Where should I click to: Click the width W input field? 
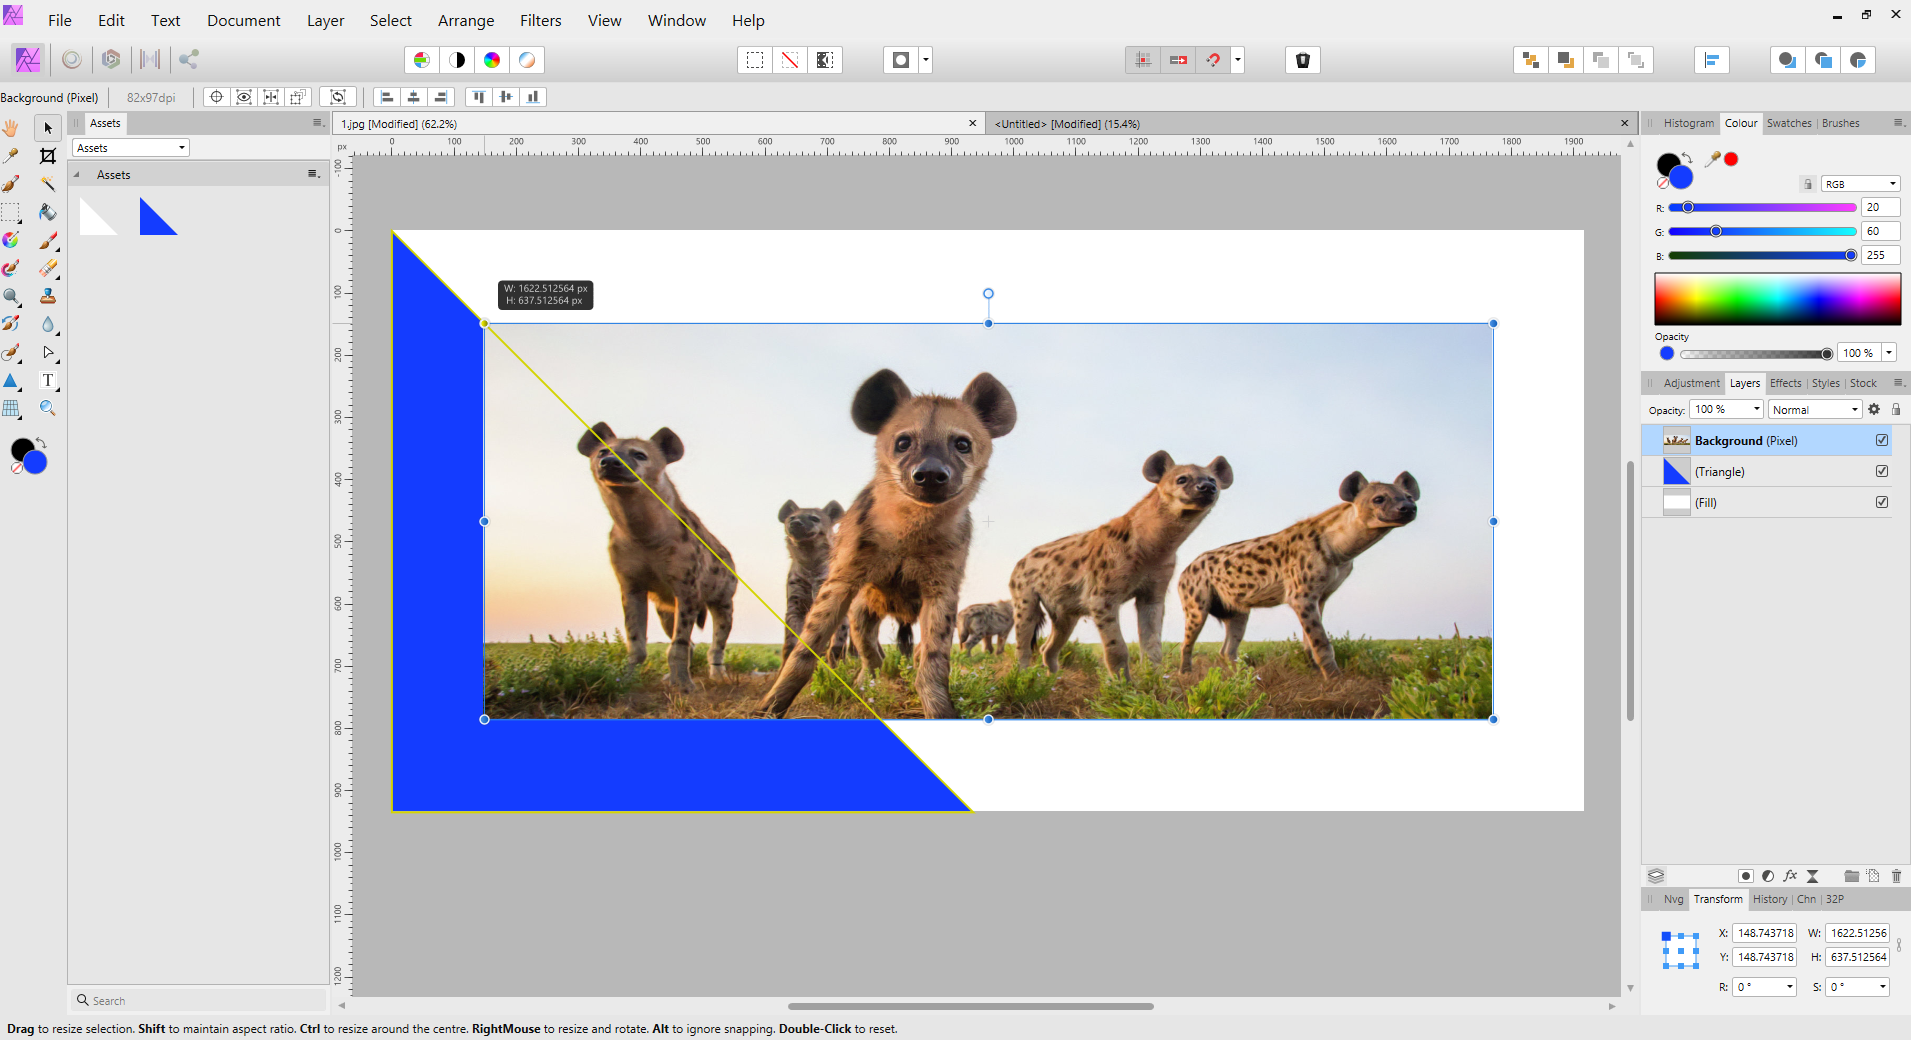pyautogui.click(x=1858, y=933)
